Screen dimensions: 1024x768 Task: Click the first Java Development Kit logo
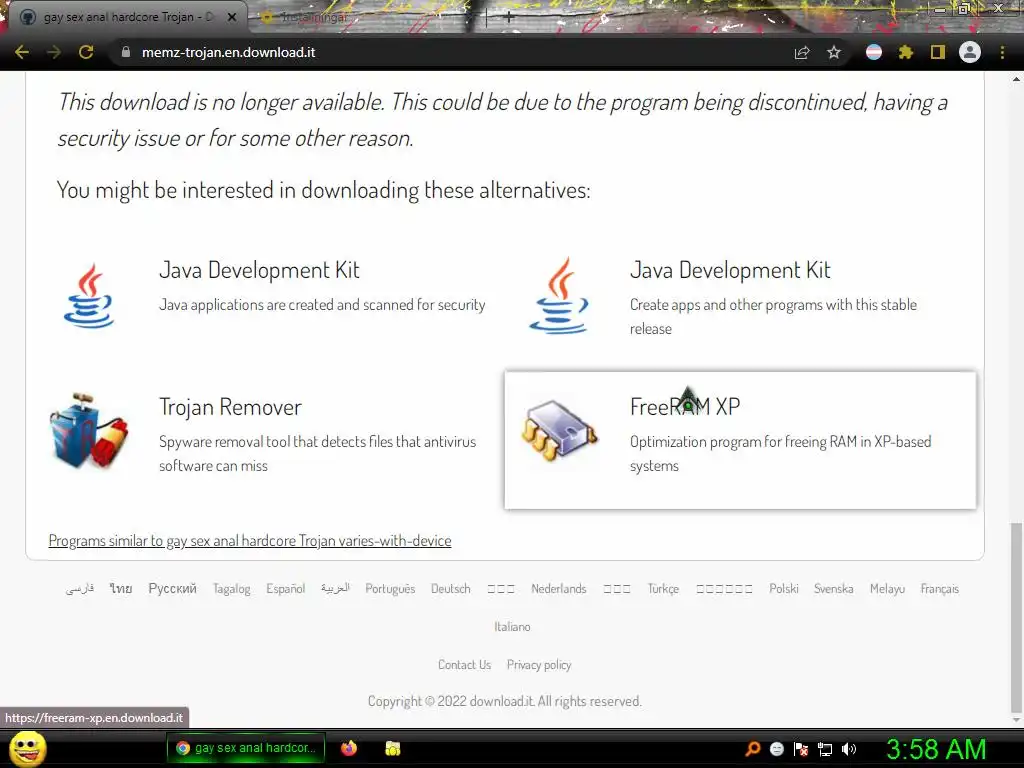click(89, 295)
